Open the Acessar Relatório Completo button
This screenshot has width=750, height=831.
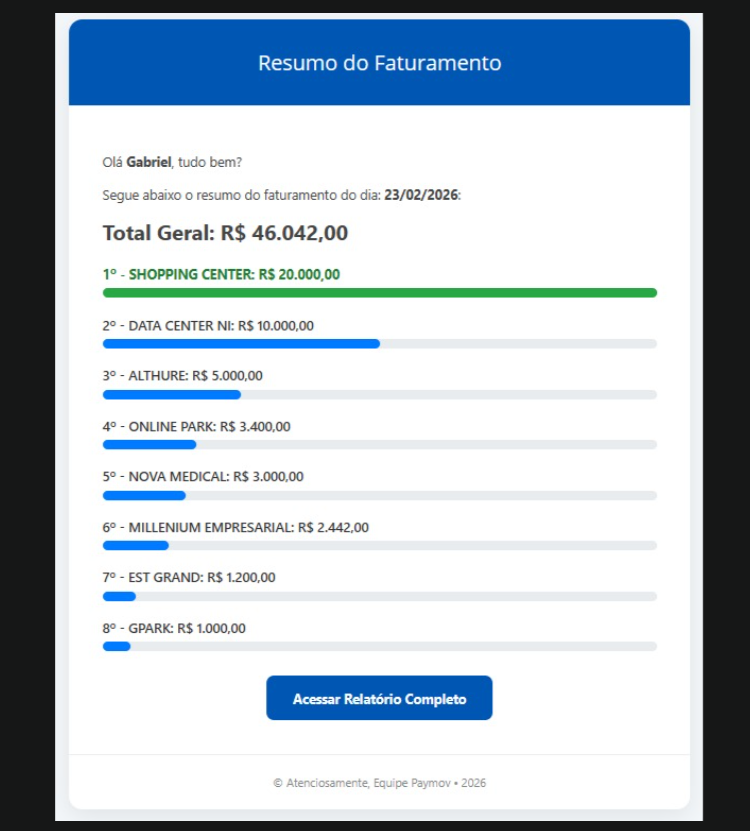[x=379, y=697]
